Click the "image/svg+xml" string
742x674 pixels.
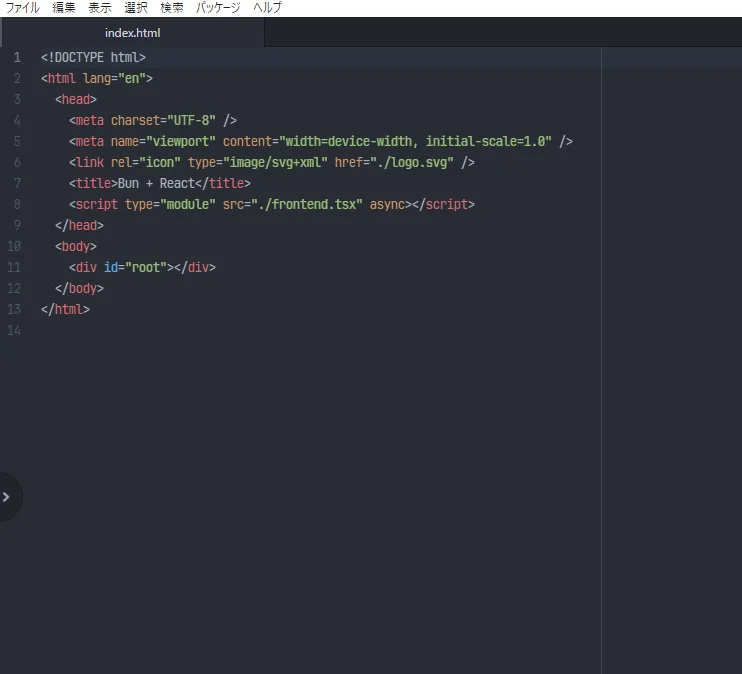coord(275,162)
